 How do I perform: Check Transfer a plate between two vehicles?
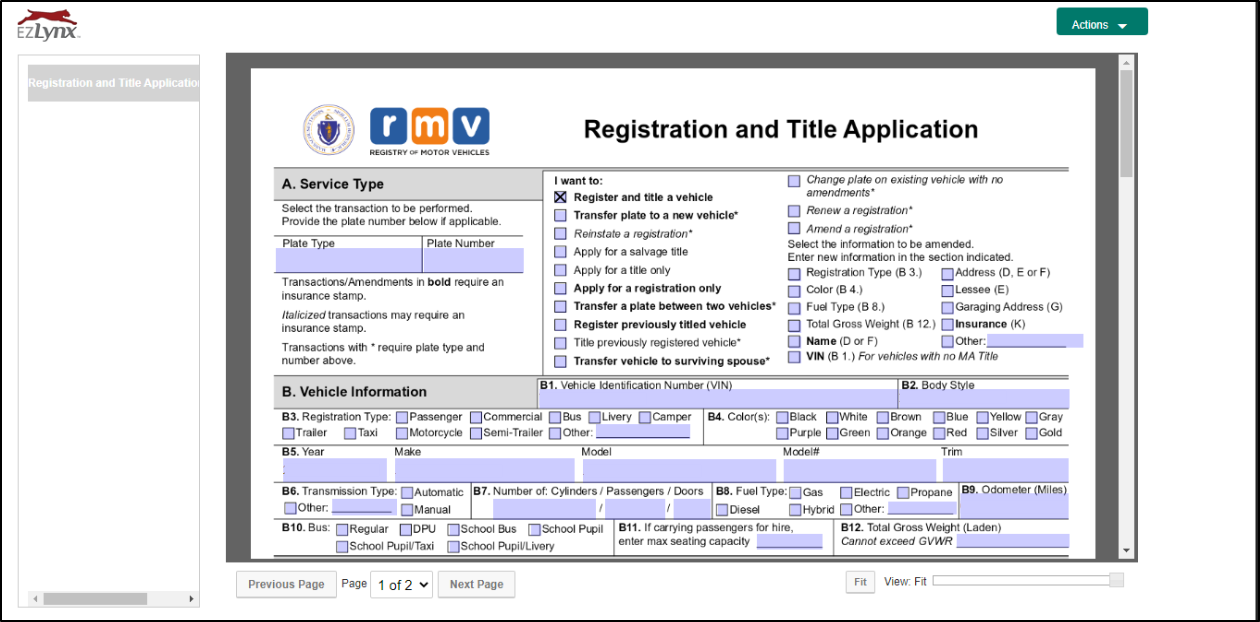pos(561,306)
